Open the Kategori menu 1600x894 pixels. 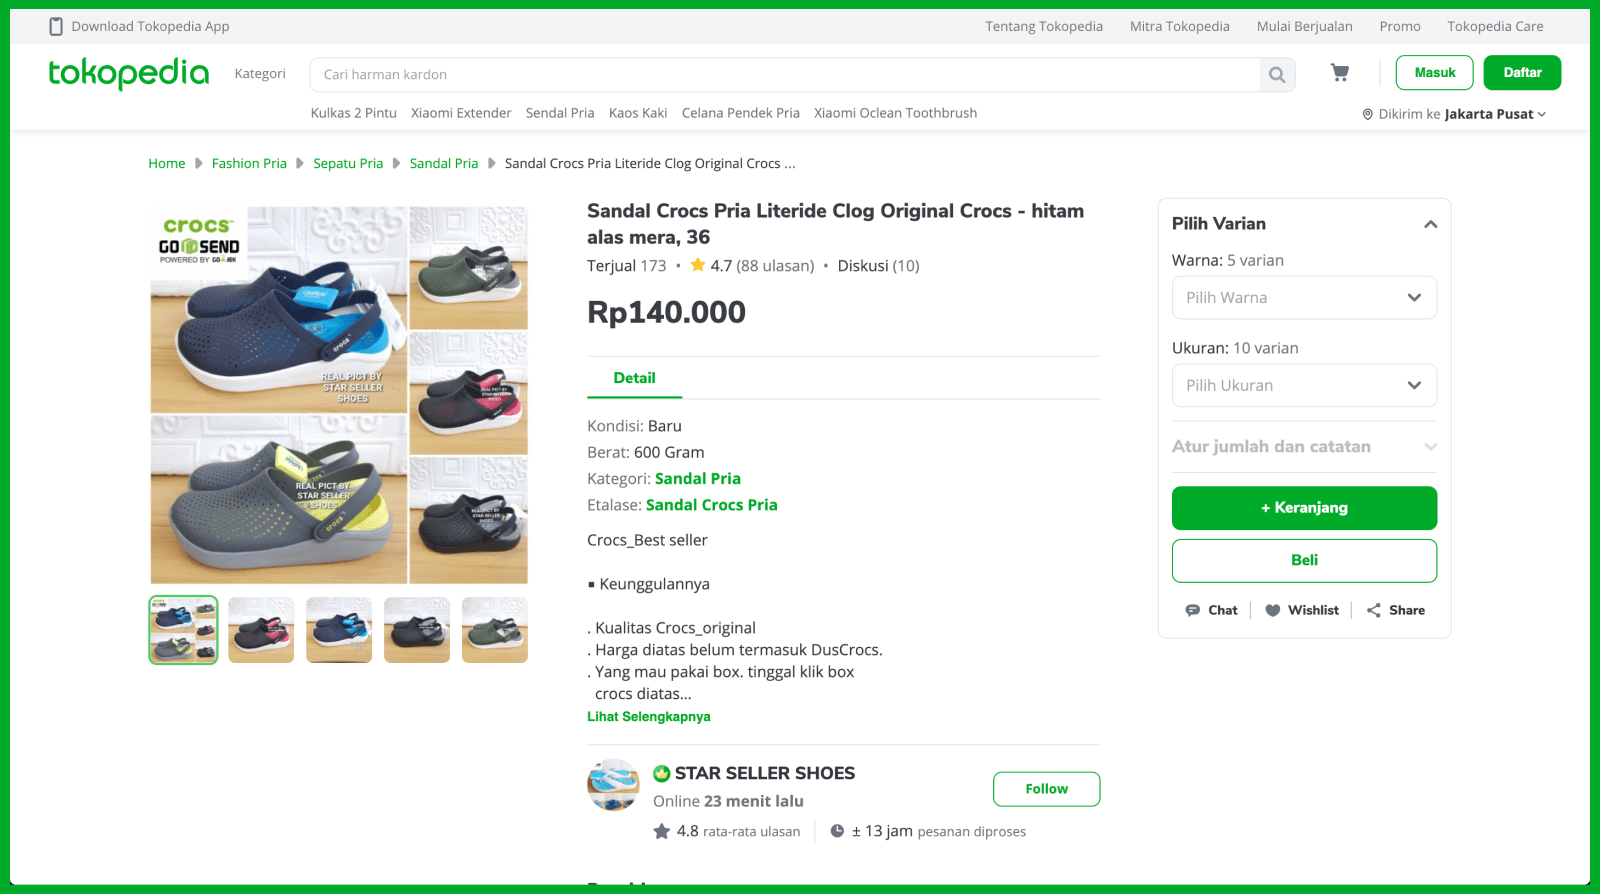[x=260, y=74]
